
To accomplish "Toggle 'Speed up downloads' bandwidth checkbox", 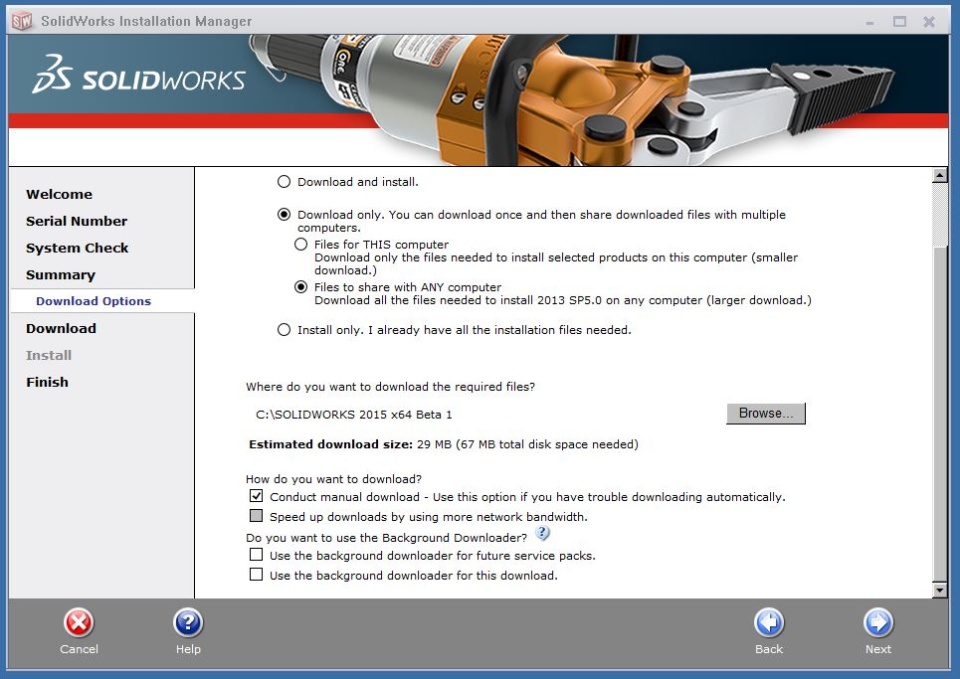I will (x=256, y=516).
